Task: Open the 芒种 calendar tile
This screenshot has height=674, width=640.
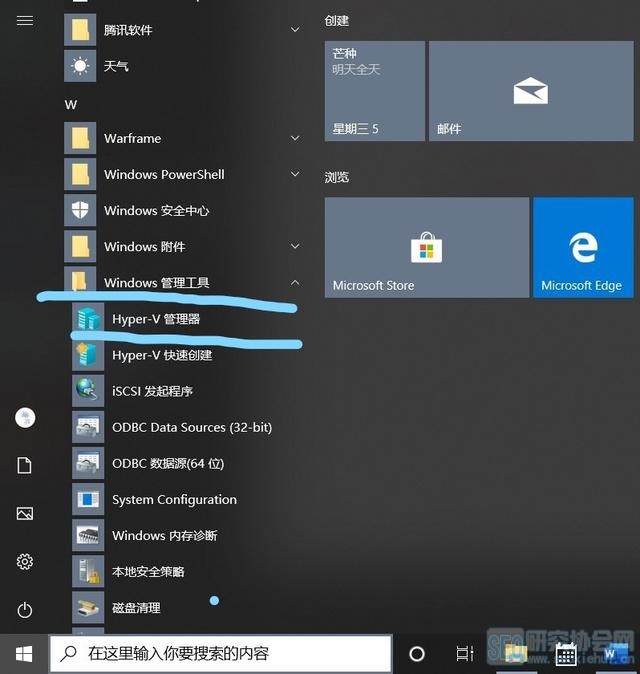Action: [x=375, y=91]
